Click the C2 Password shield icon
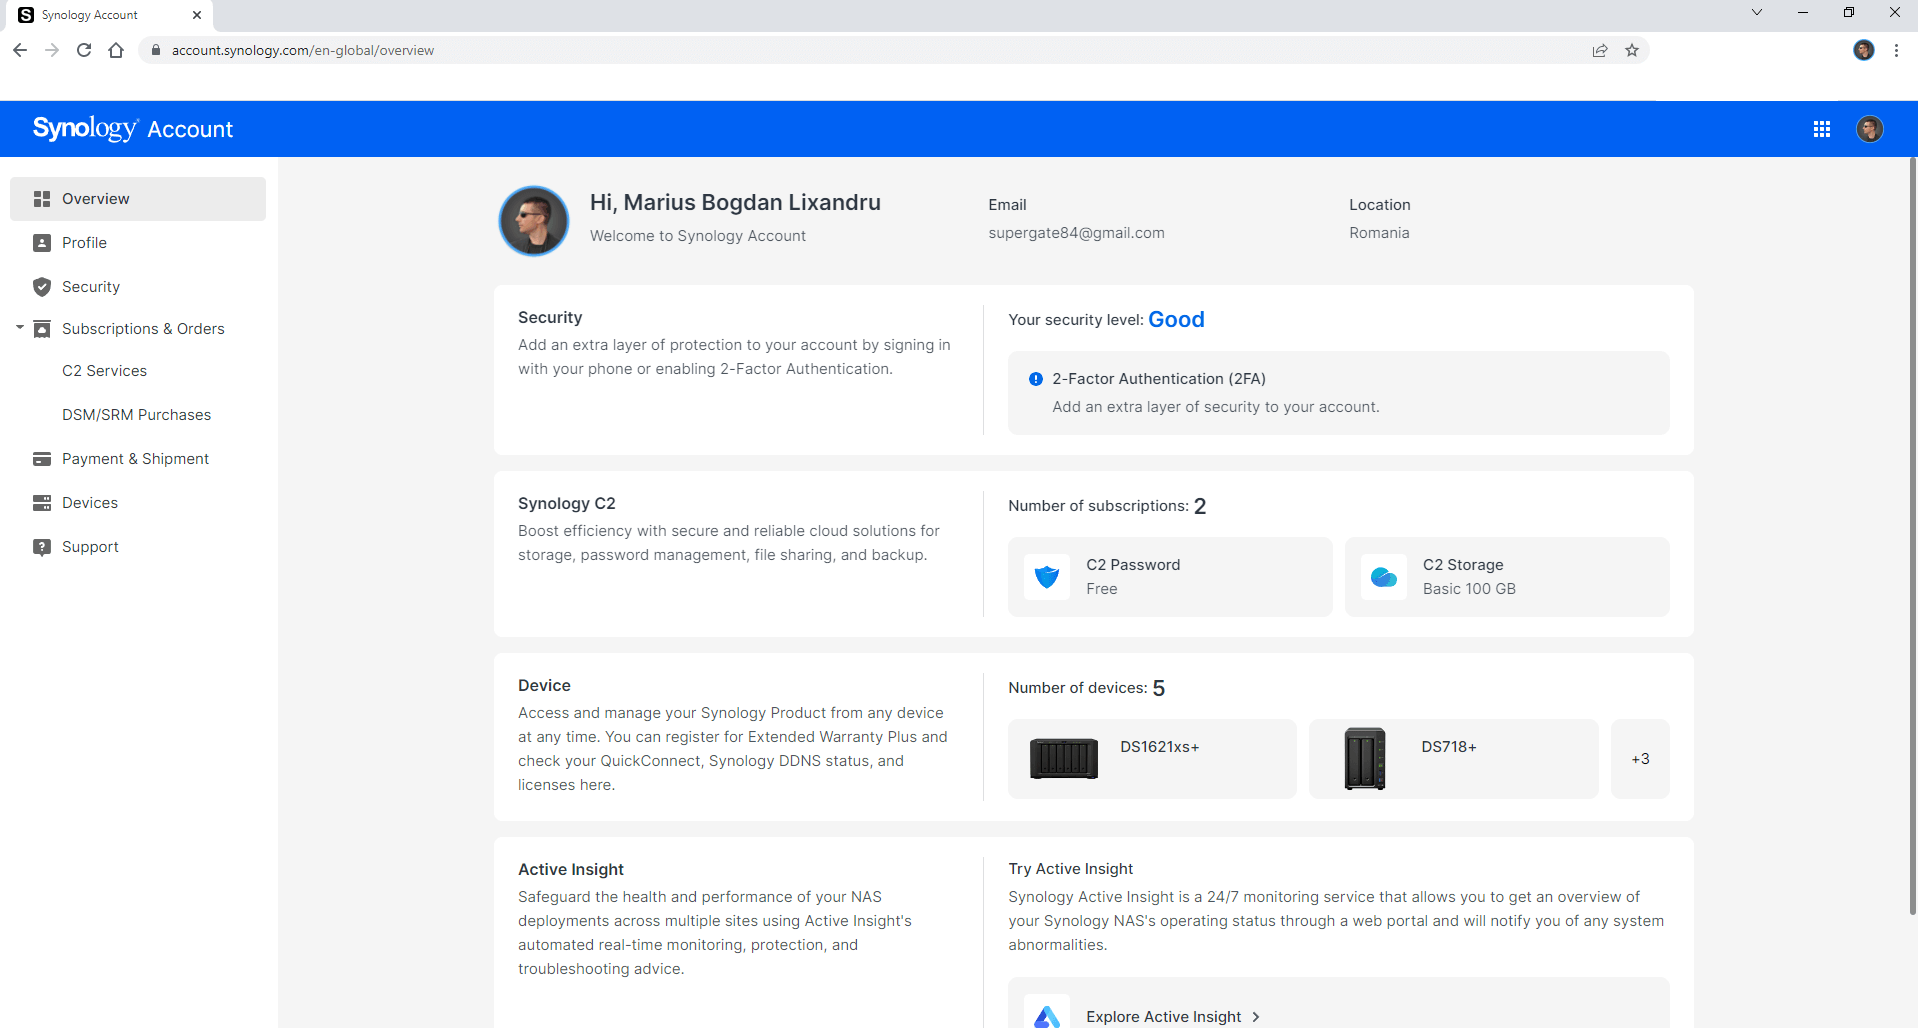 pyautogui.click(x=1047, y=577)
